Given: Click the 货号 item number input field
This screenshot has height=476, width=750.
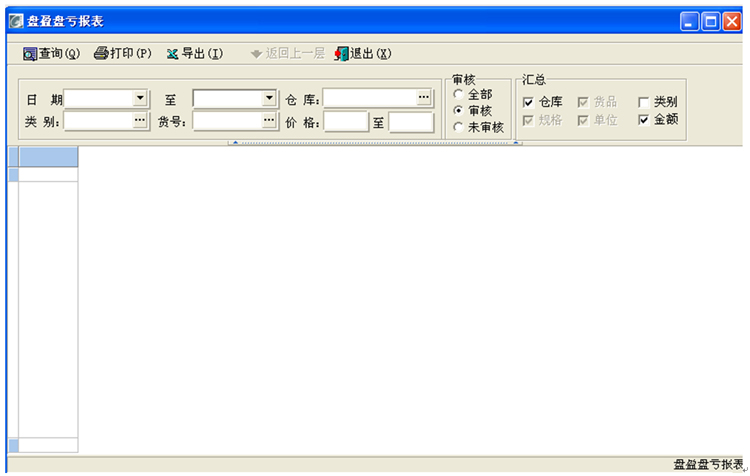Looking at the screenshot, I should (x=228, y=121).
